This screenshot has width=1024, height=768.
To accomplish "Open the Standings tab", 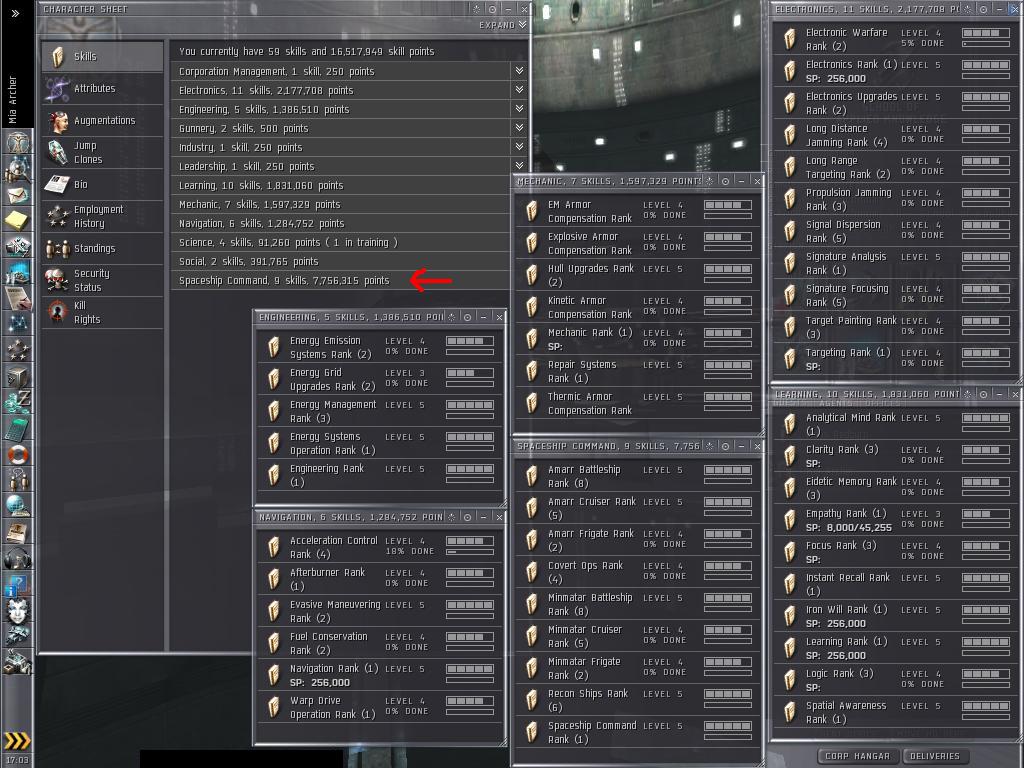I will (103, 248).
